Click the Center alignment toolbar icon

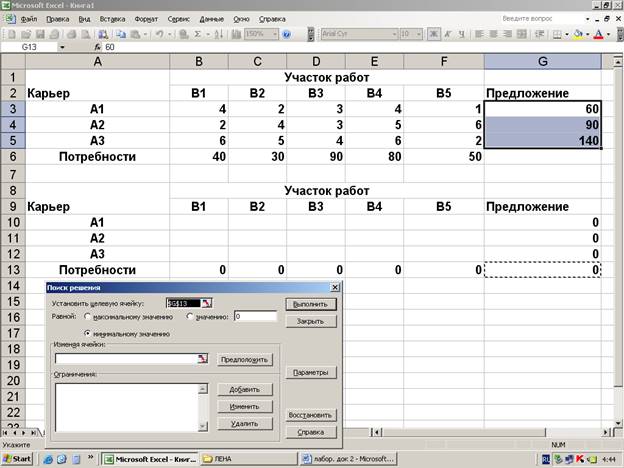pyautogui.click(x=493, y=34)
